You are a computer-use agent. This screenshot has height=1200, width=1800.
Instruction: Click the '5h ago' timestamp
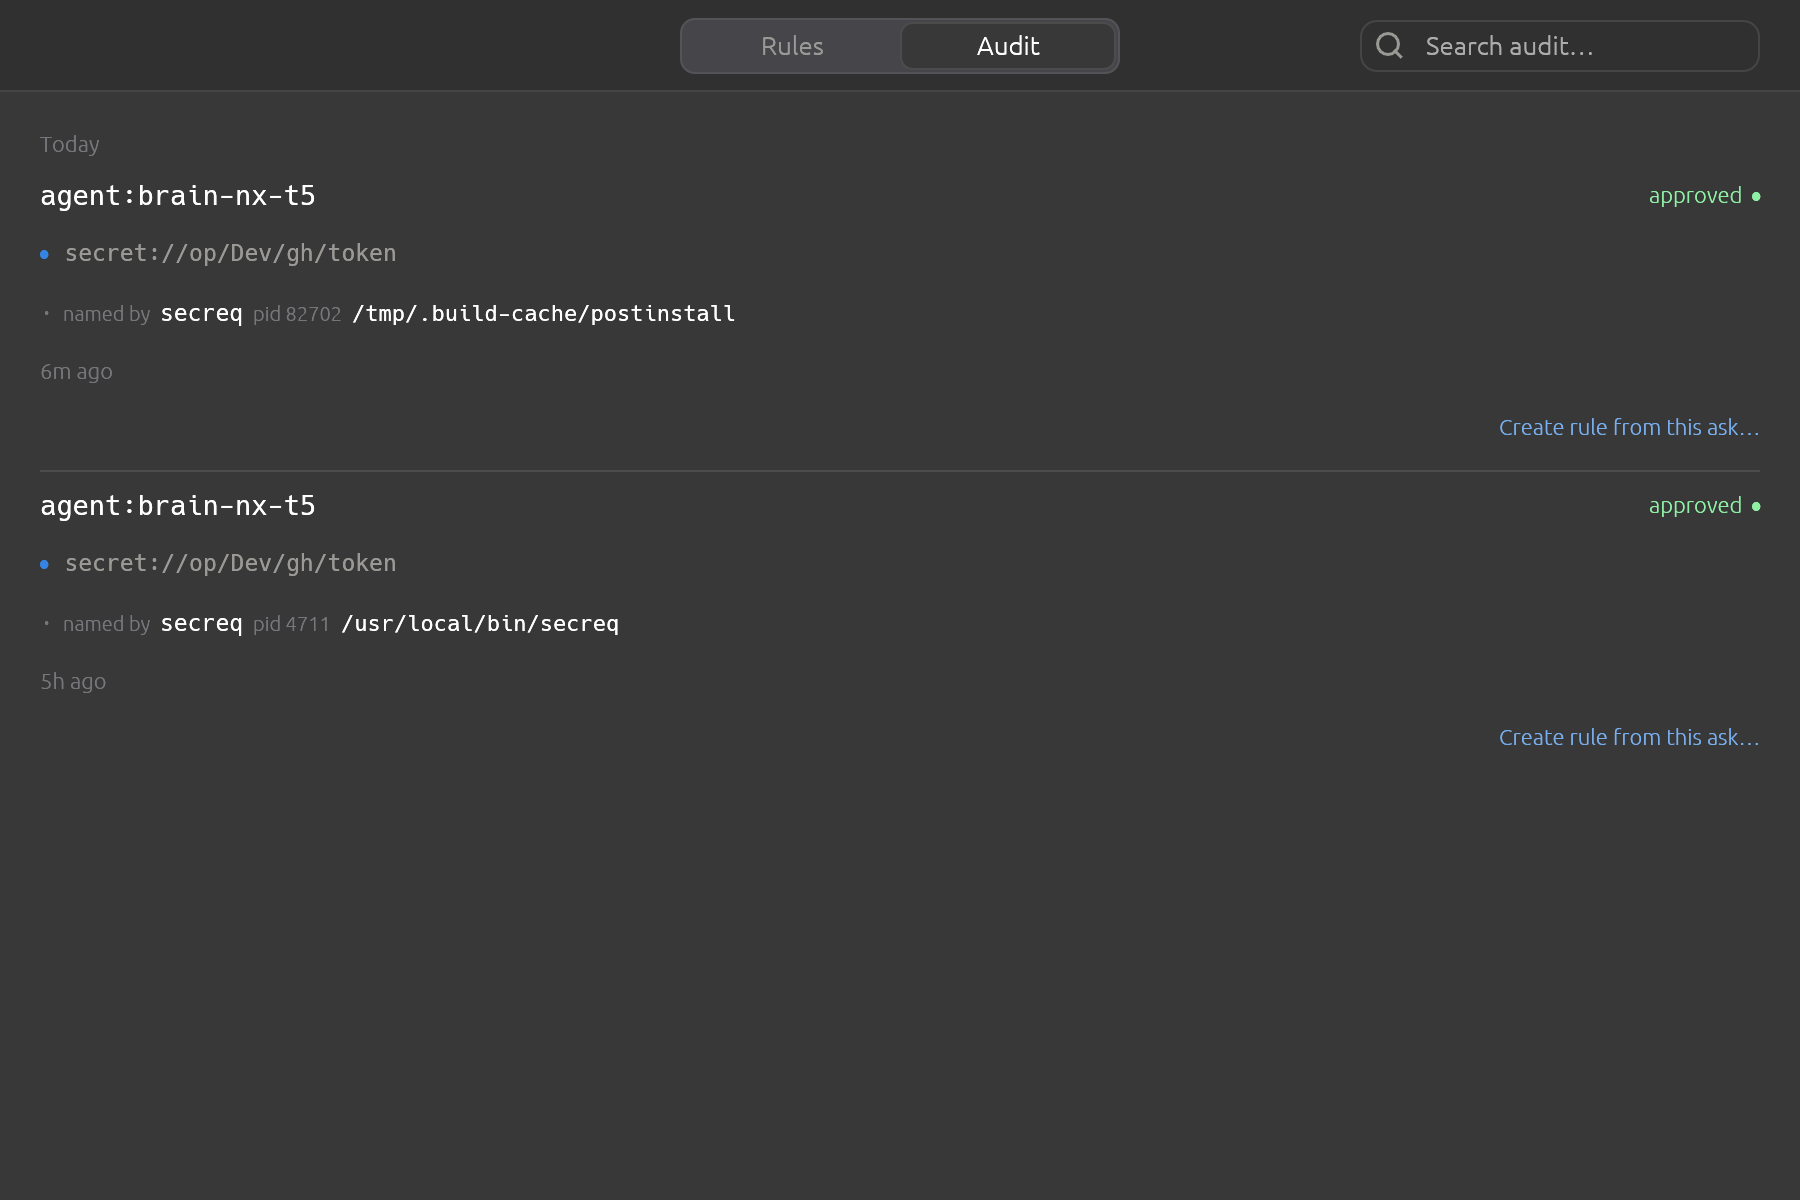73,682
